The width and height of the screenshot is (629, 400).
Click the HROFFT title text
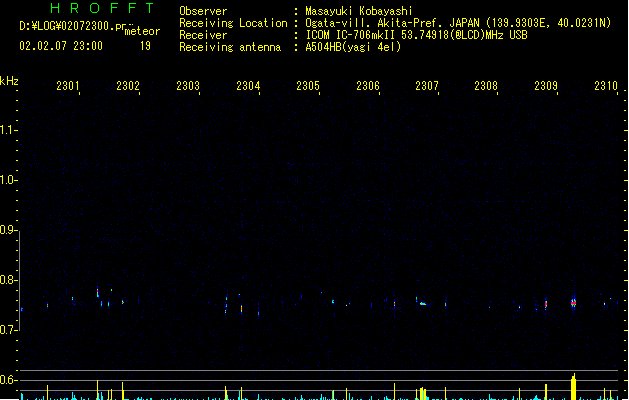coord(102,8)
